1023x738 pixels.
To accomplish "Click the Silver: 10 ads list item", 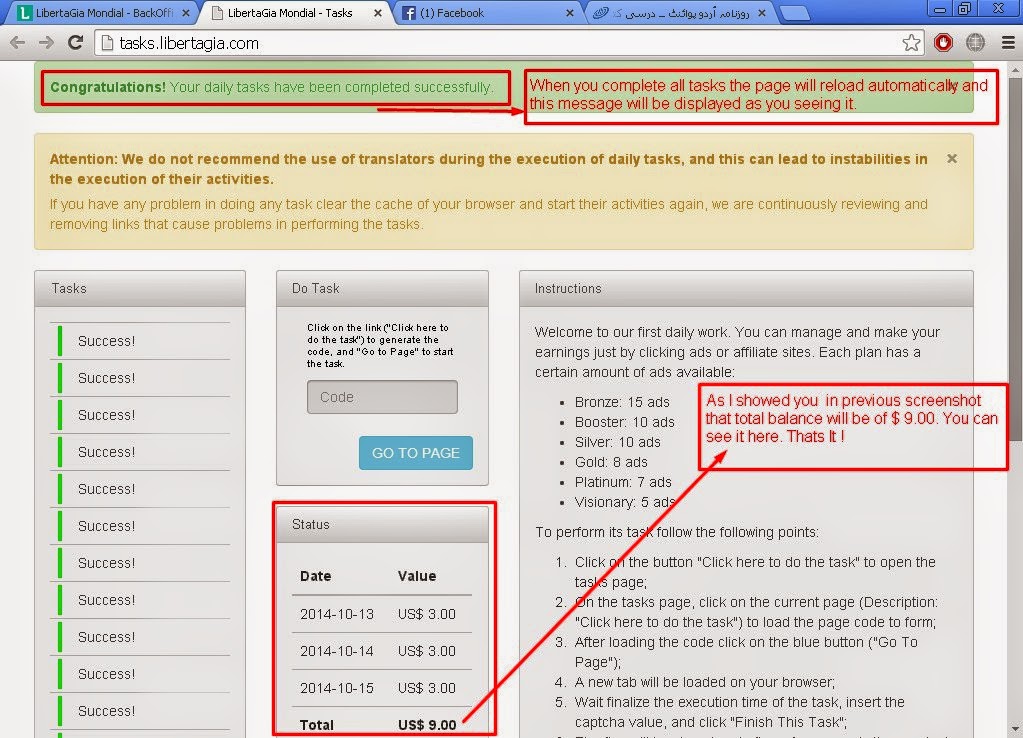I will coord(617,442).
